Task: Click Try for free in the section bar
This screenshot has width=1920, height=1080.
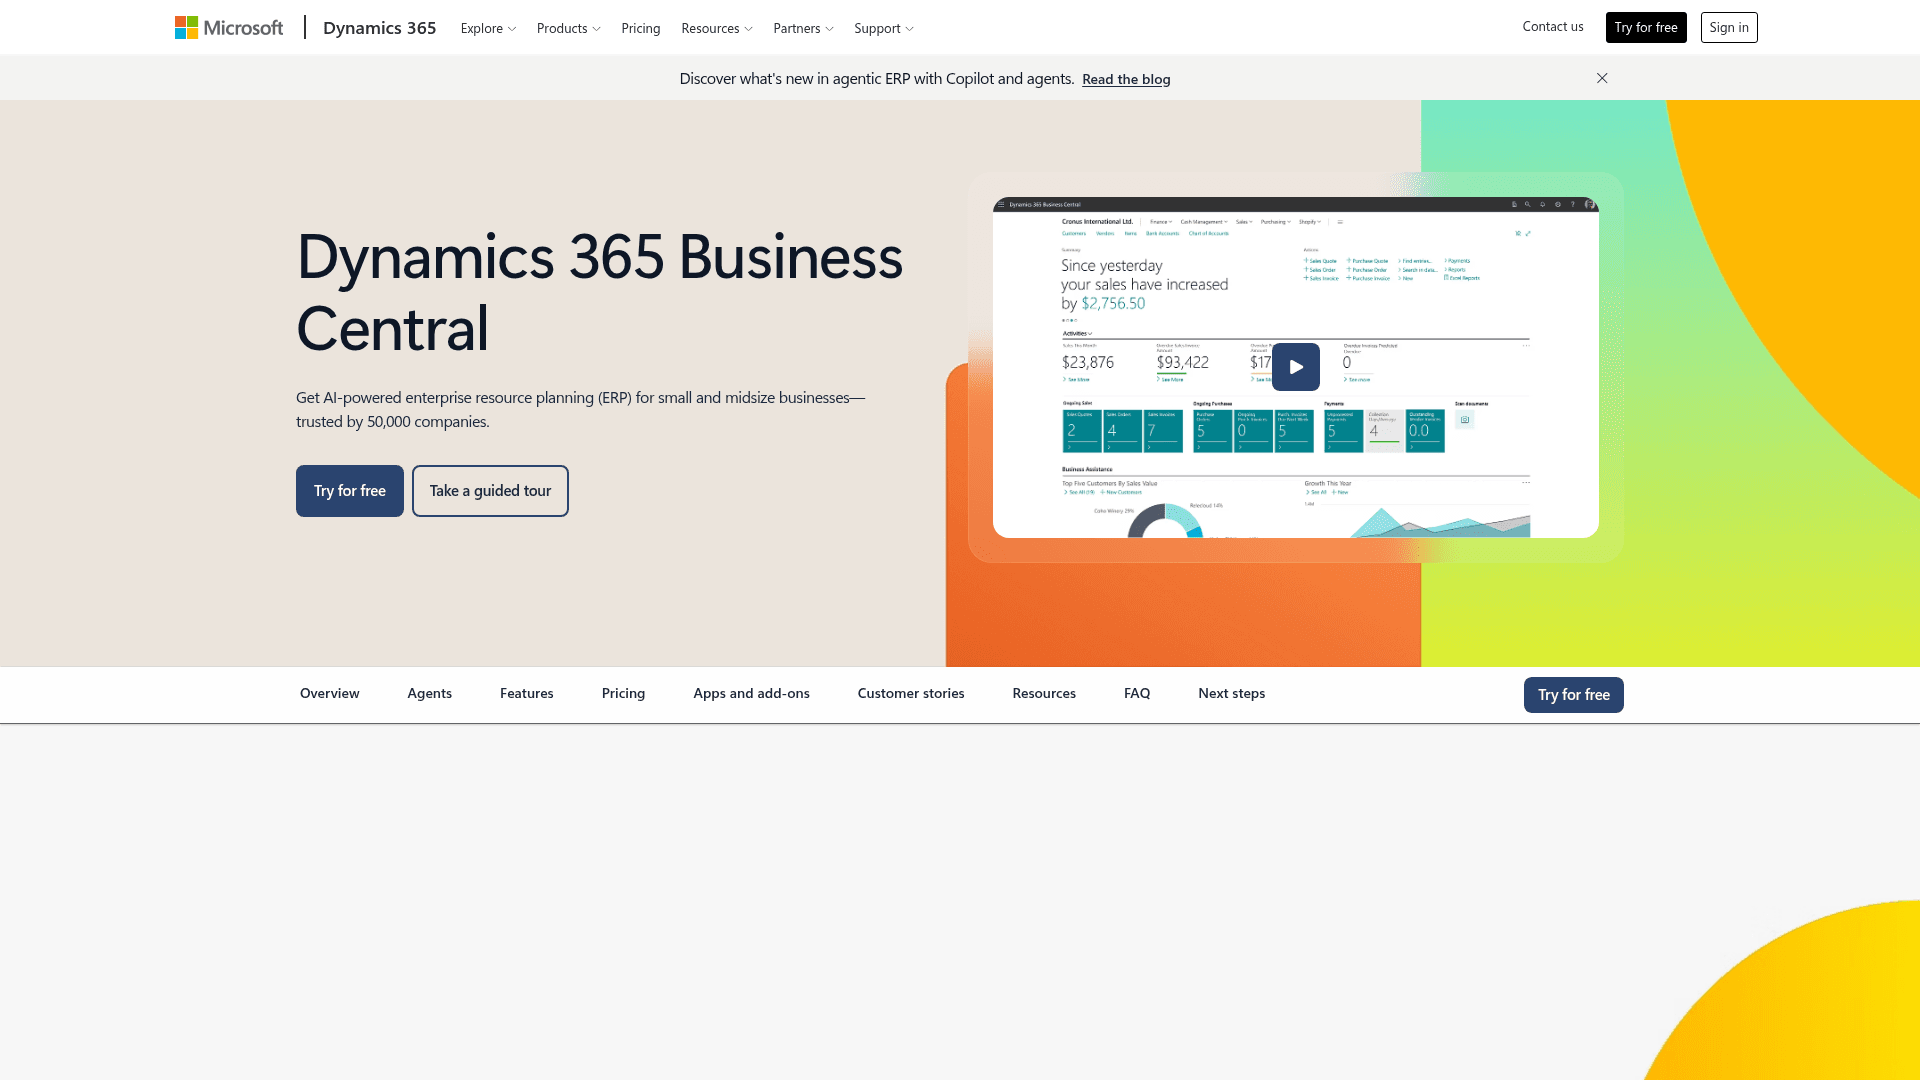Action: (x=1574, y=695)
